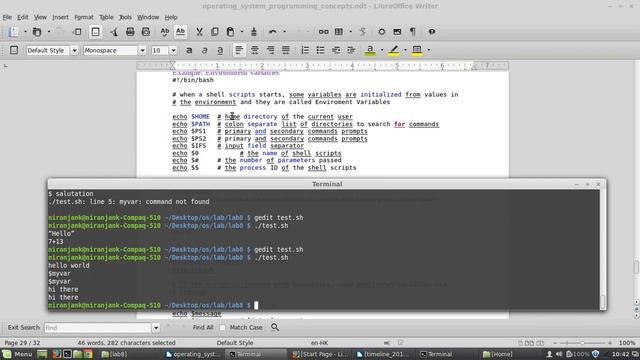Select book view layout in status bar
The height and width of the screenshot is (360, 640).
(x=540, y=343)
